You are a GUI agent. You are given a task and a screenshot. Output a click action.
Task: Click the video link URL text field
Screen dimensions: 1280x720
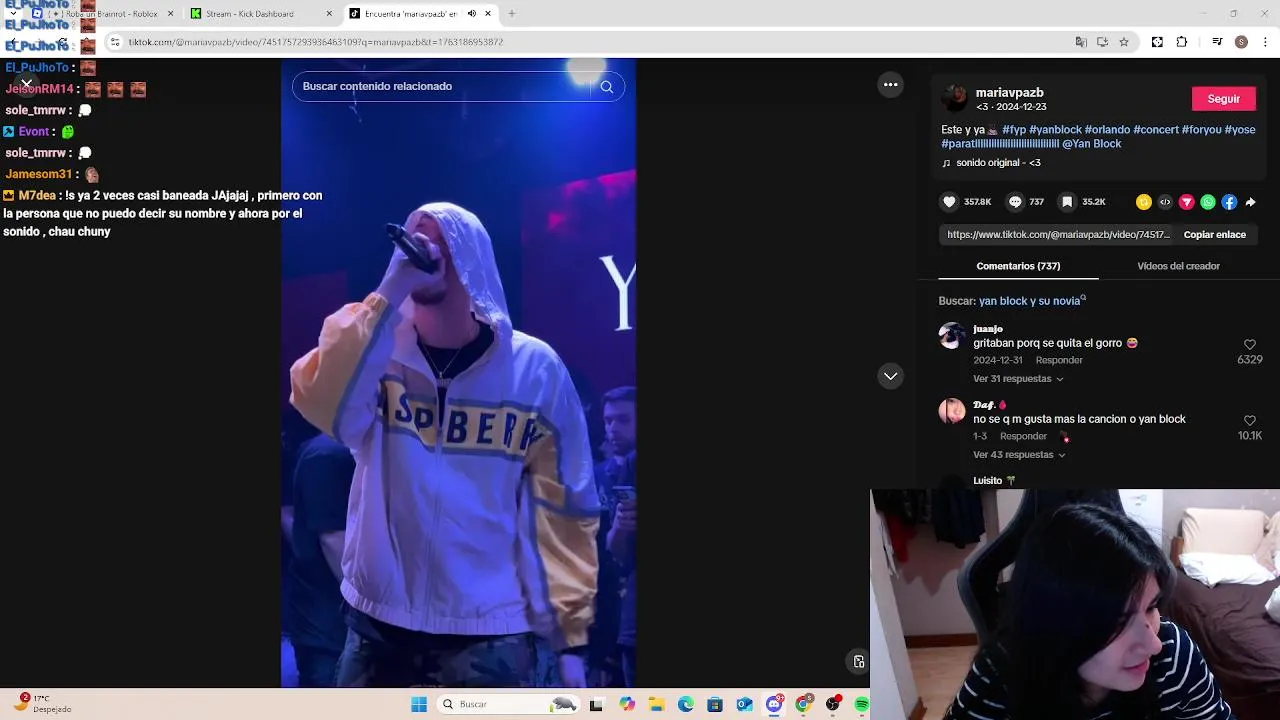click(1058, 235)
